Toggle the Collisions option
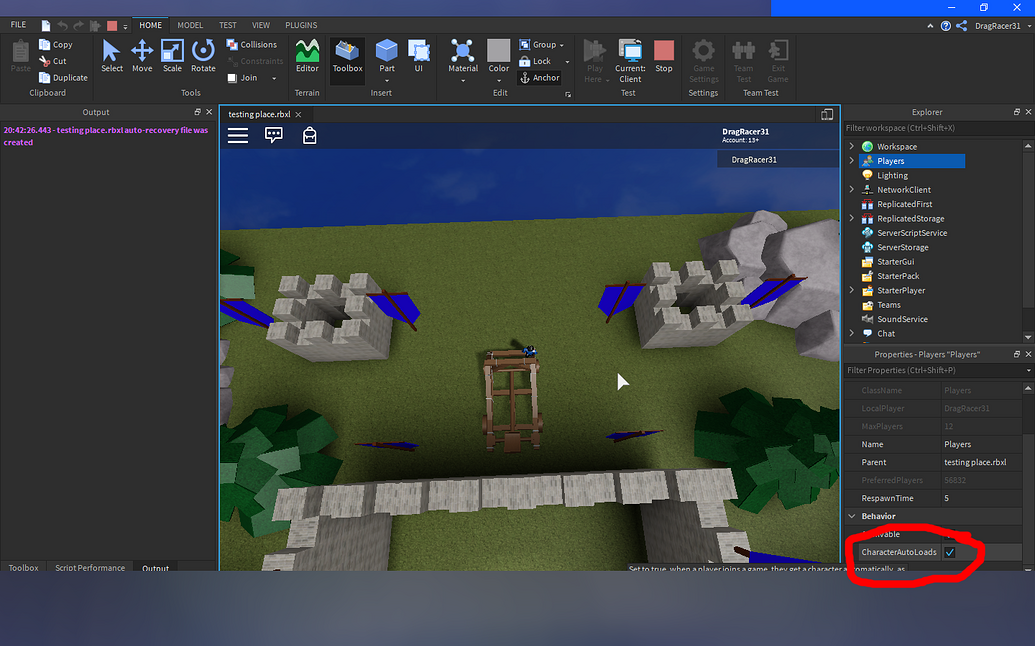The image size is (1035, 646). (251, 44)
